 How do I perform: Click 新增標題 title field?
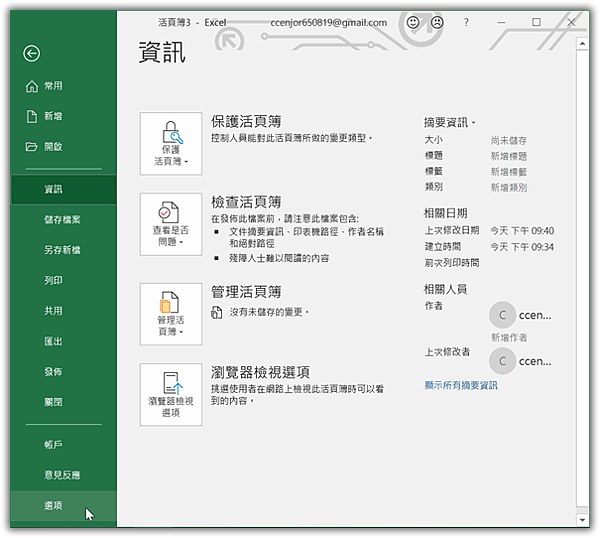pyautogui.click(x=509, y=156)
